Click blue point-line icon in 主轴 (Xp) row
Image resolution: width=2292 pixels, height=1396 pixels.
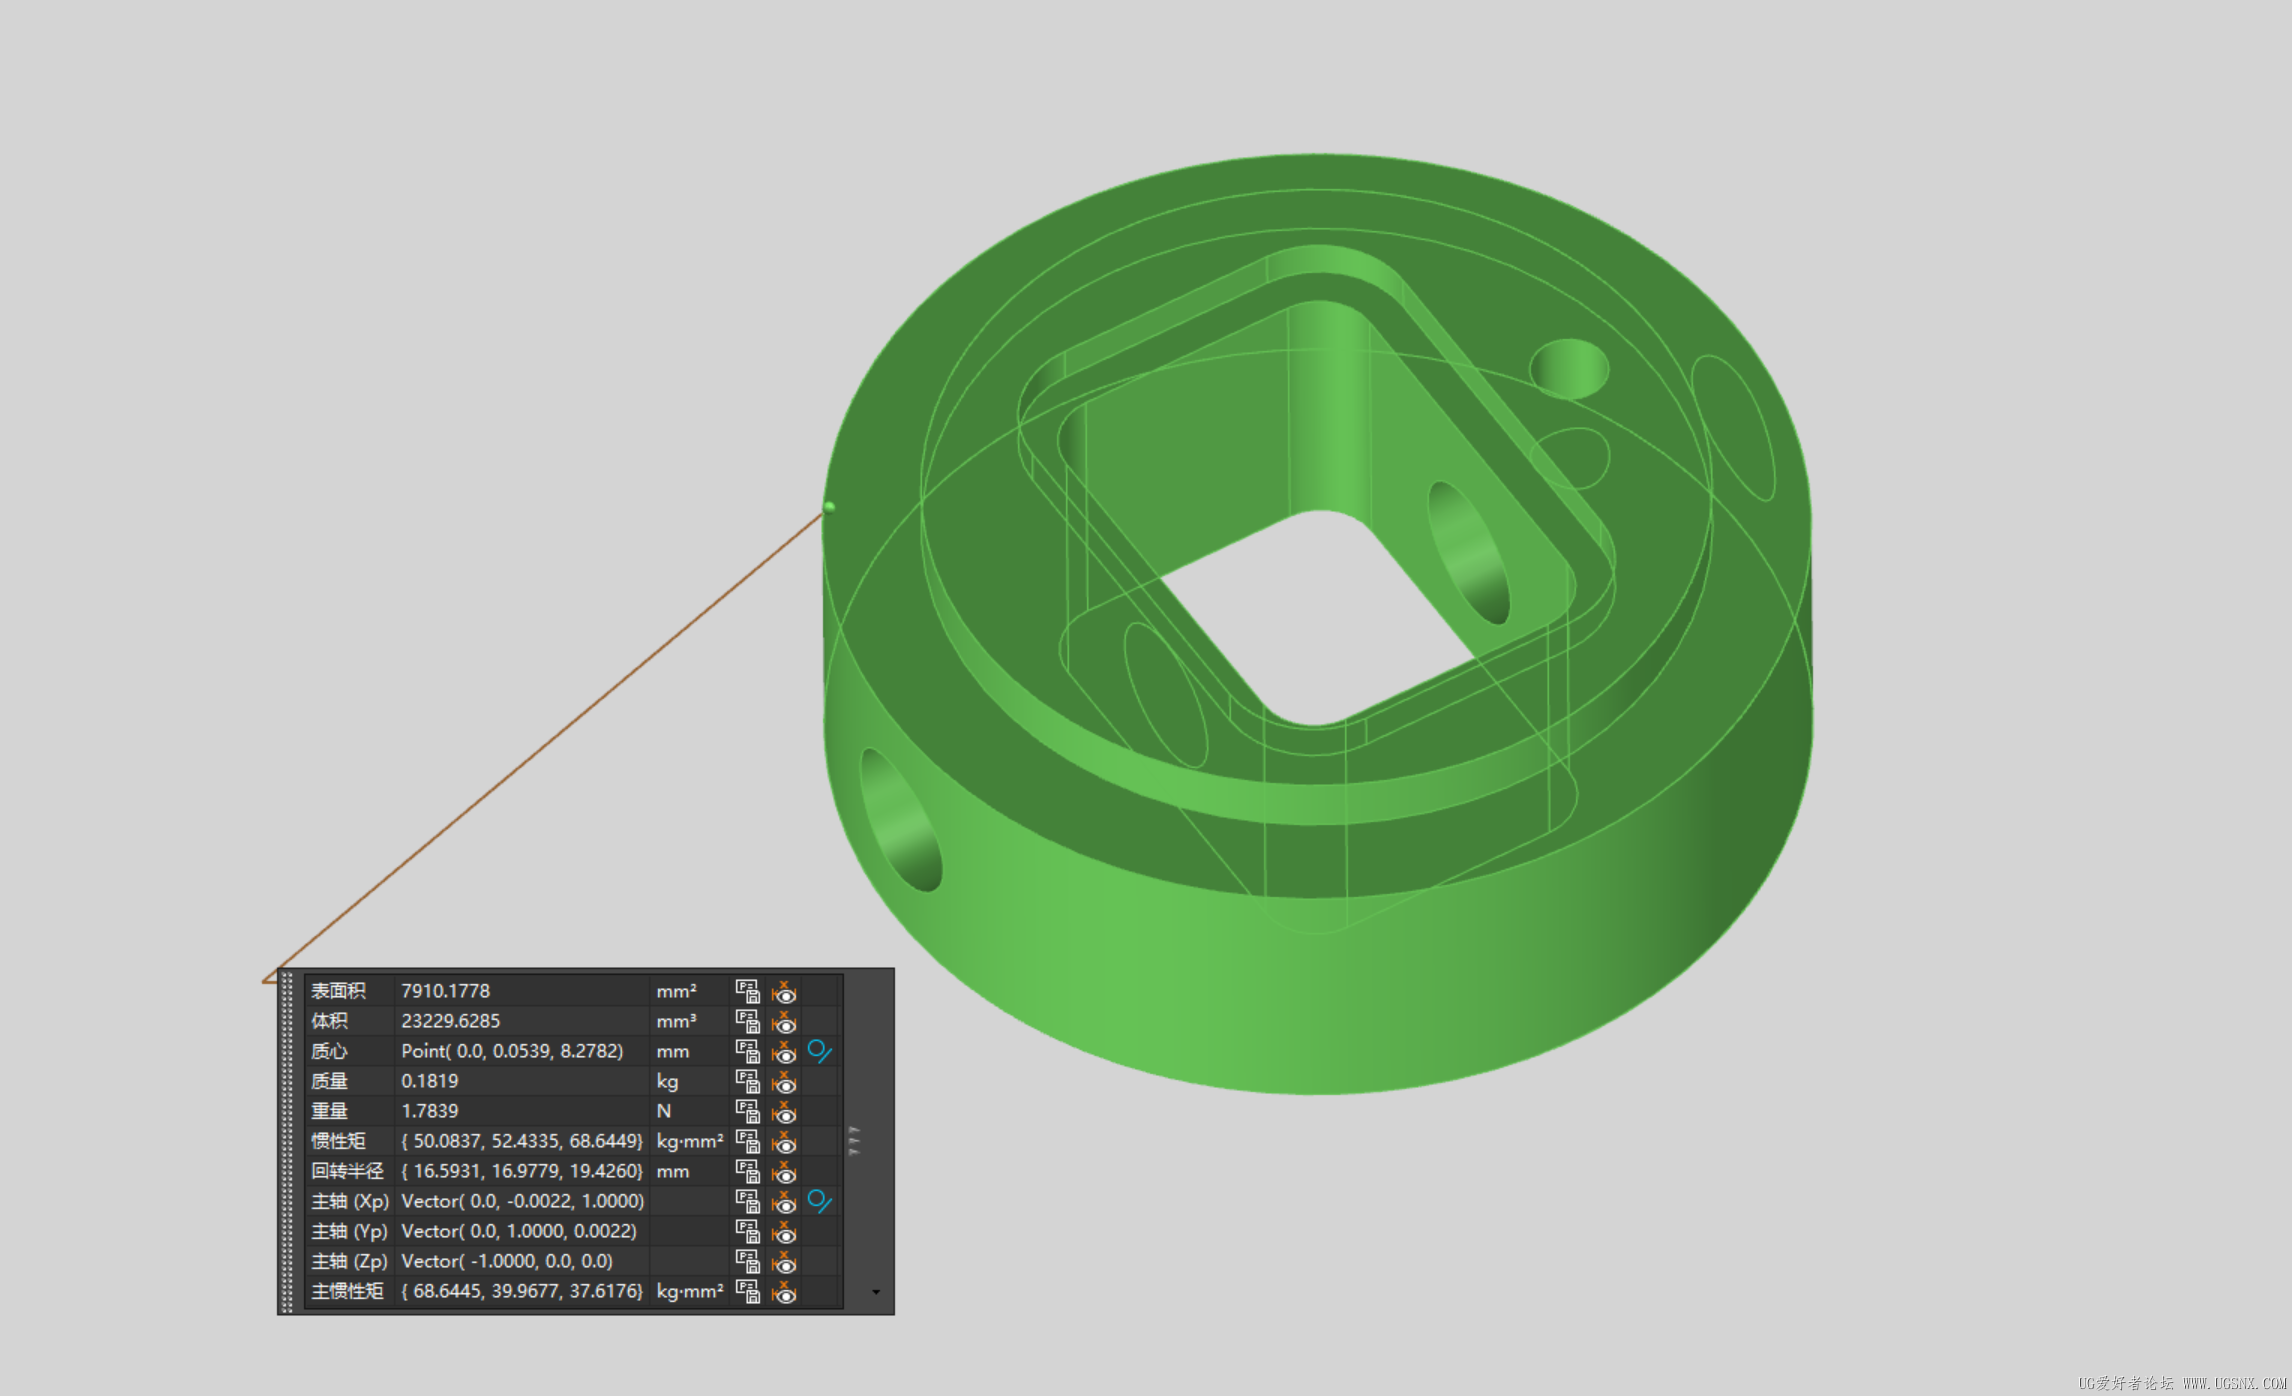click(819, 1201)
